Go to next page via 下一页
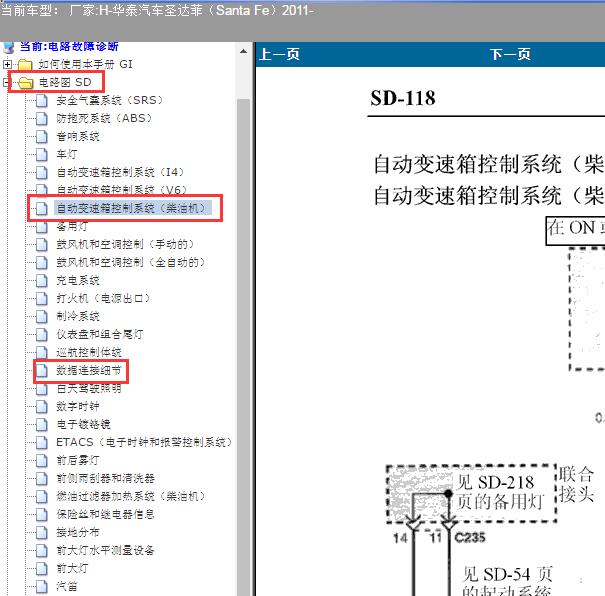Viewport: 605px width, 596px height. 510,54
